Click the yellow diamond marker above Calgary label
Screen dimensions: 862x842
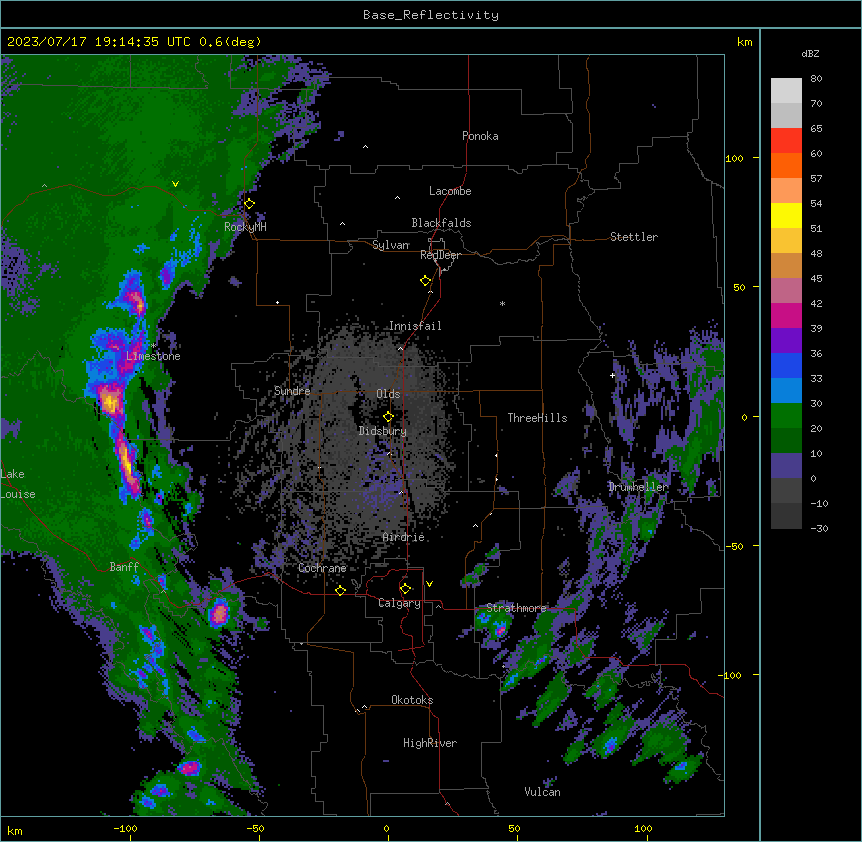tap(406, 589)
